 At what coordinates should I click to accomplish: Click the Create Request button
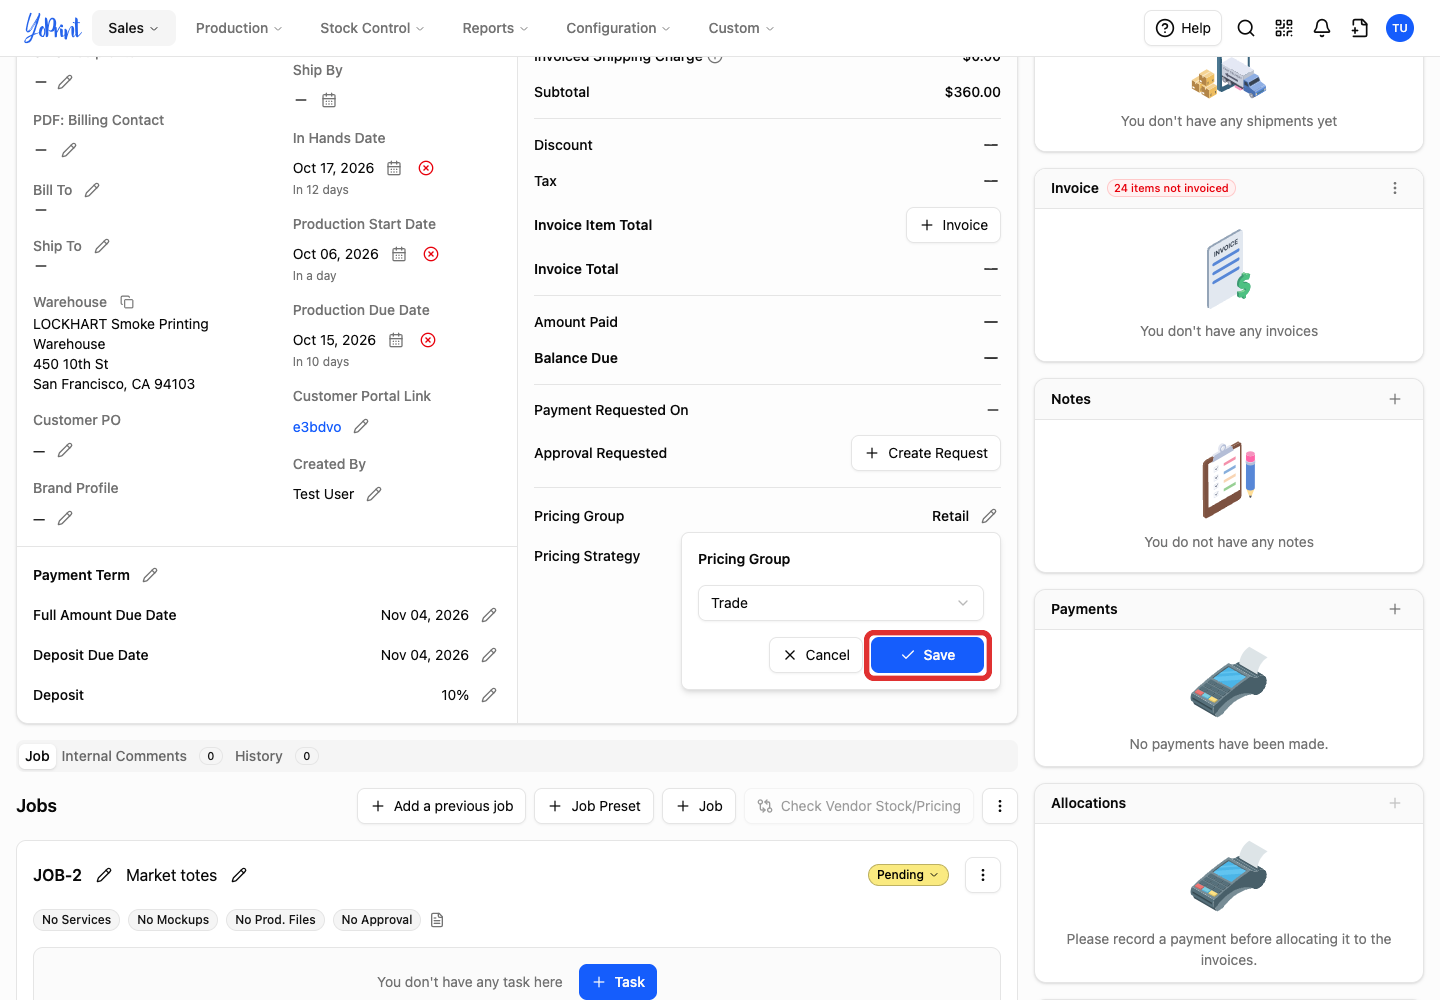[926, 453]
